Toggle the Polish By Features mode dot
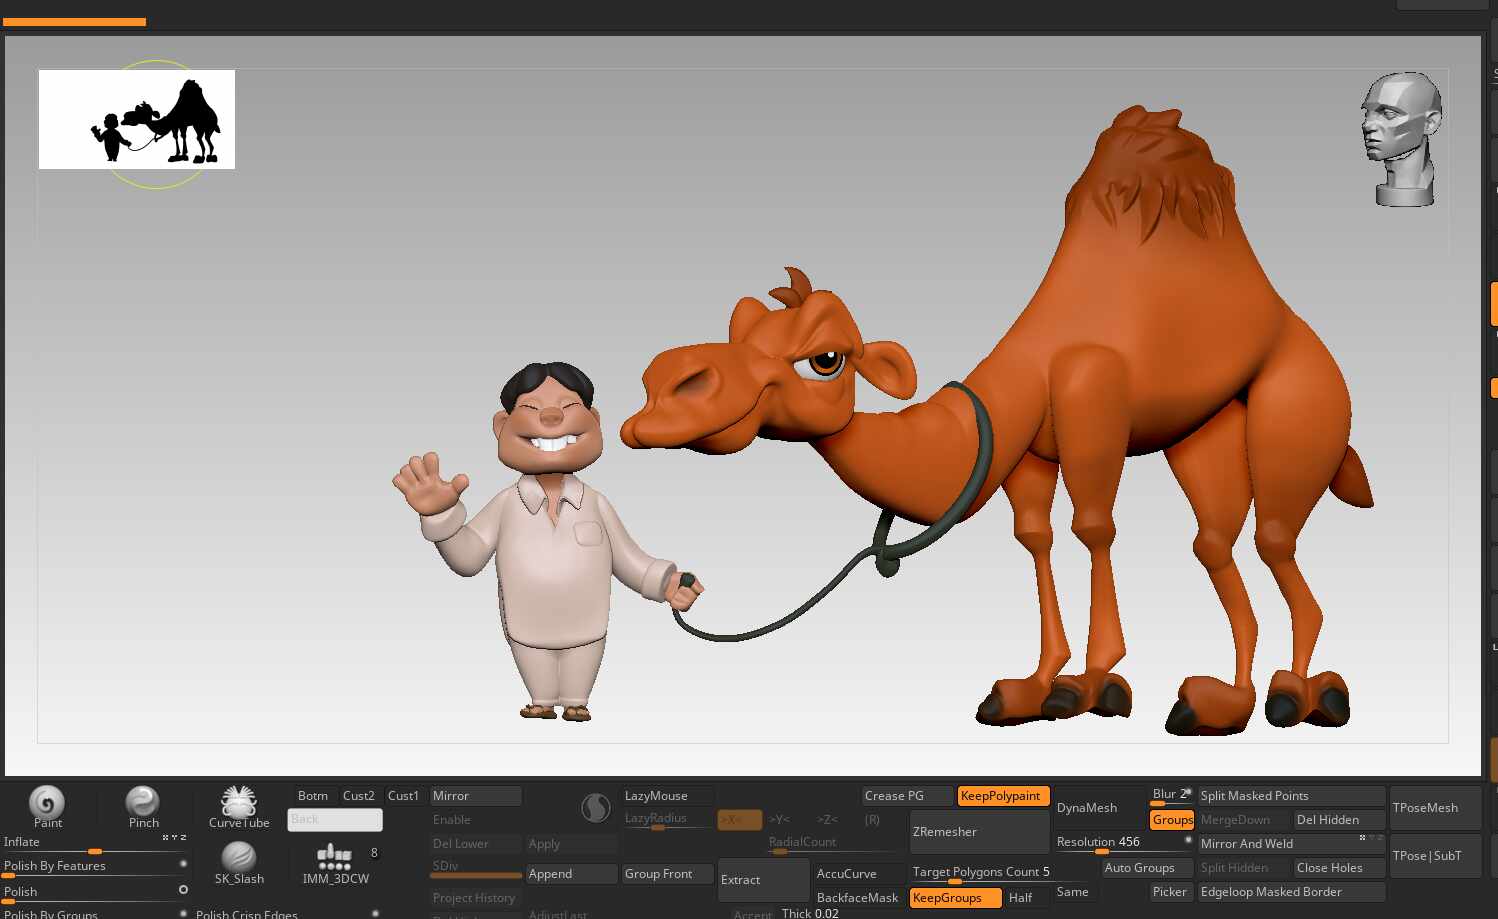Image resolution: width=1498 pixels, height=919 pixels. point(183,863)
